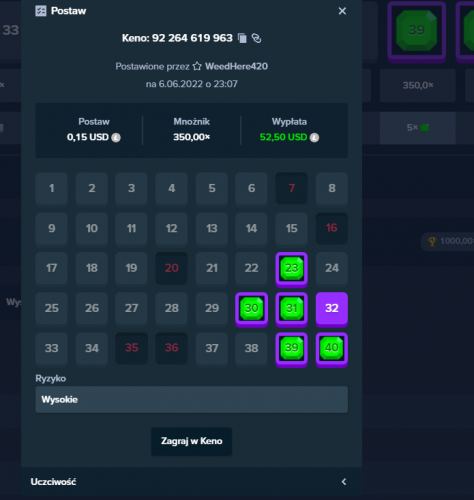Toggle Keno number 3
Viewport: 474px width, 500px height.
coord(132,188)
